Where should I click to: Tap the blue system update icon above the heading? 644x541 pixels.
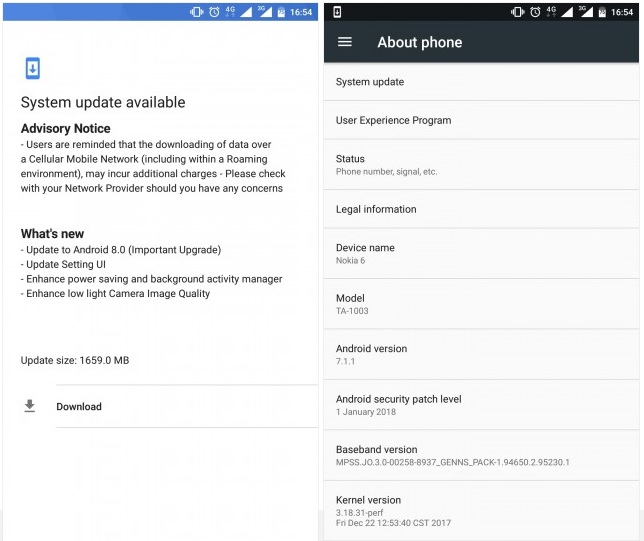32,68
